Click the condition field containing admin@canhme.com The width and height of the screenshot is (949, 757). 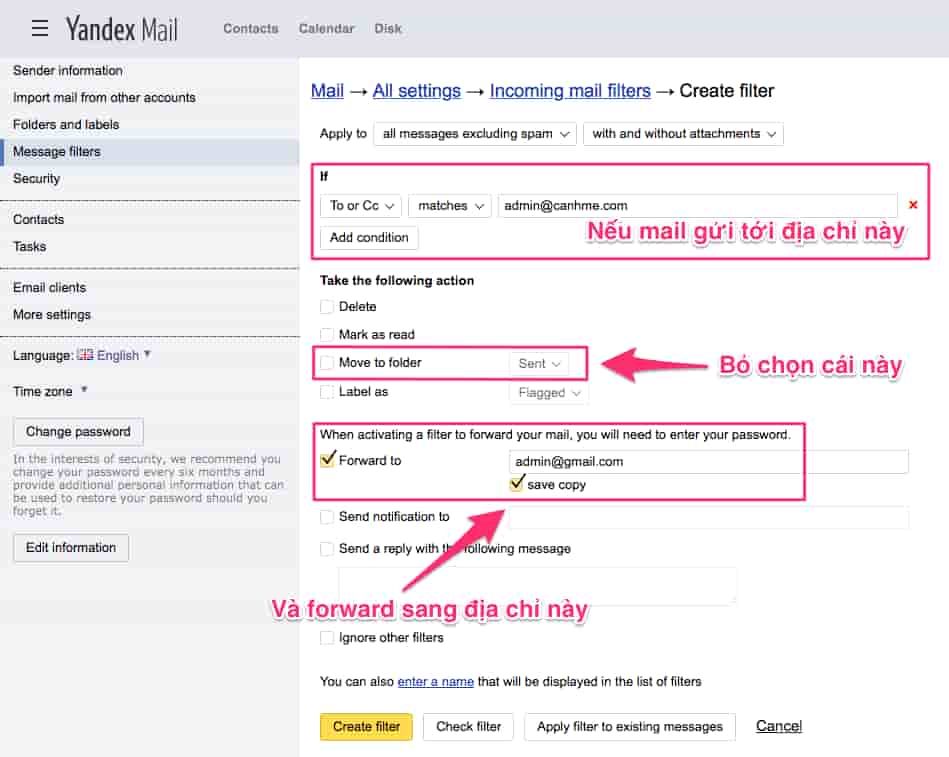(x=697, y=206)
